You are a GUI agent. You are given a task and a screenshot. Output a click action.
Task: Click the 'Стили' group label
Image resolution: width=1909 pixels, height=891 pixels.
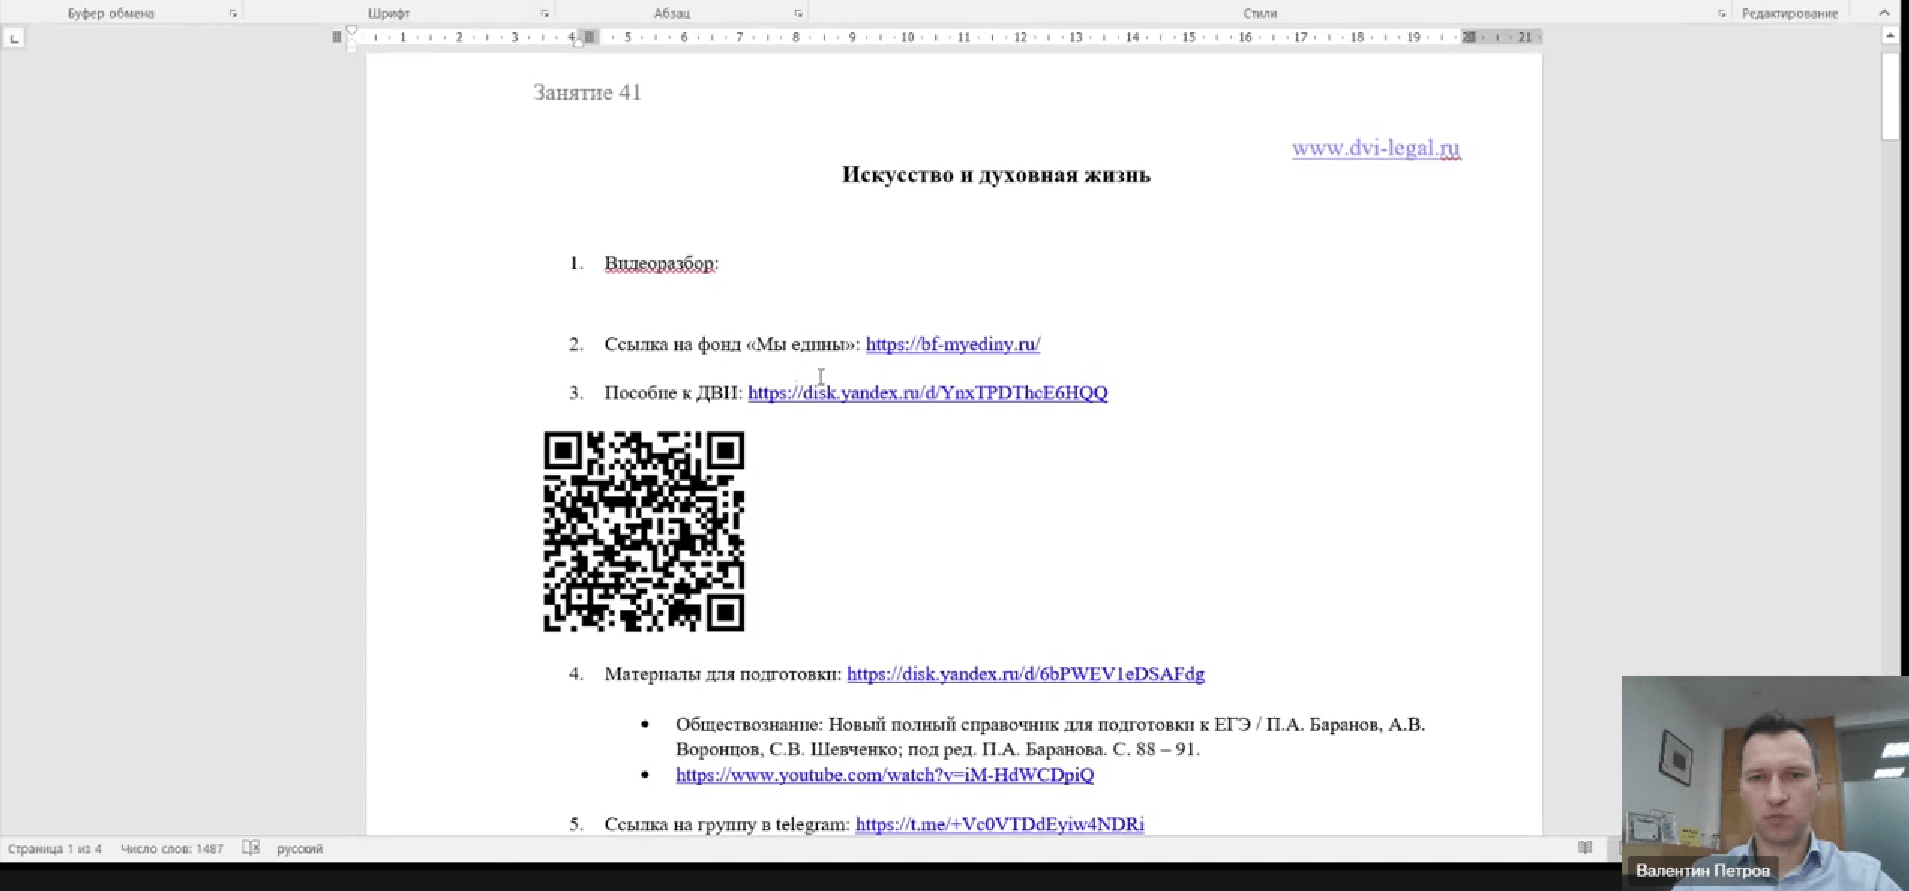click(x=1260, y=14)
